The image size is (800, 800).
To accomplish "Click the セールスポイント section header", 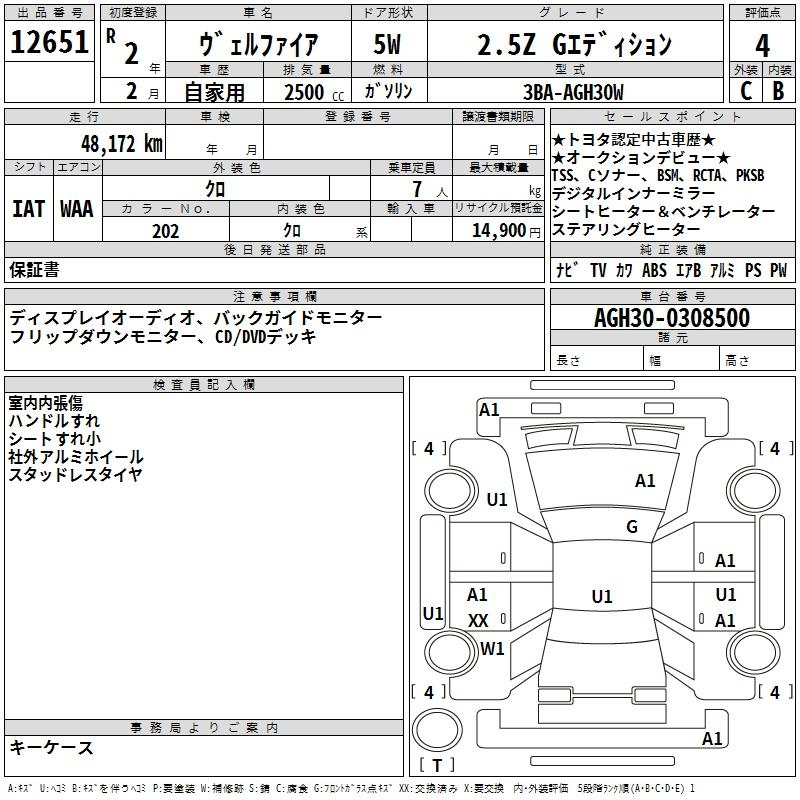I will (672, 116).
